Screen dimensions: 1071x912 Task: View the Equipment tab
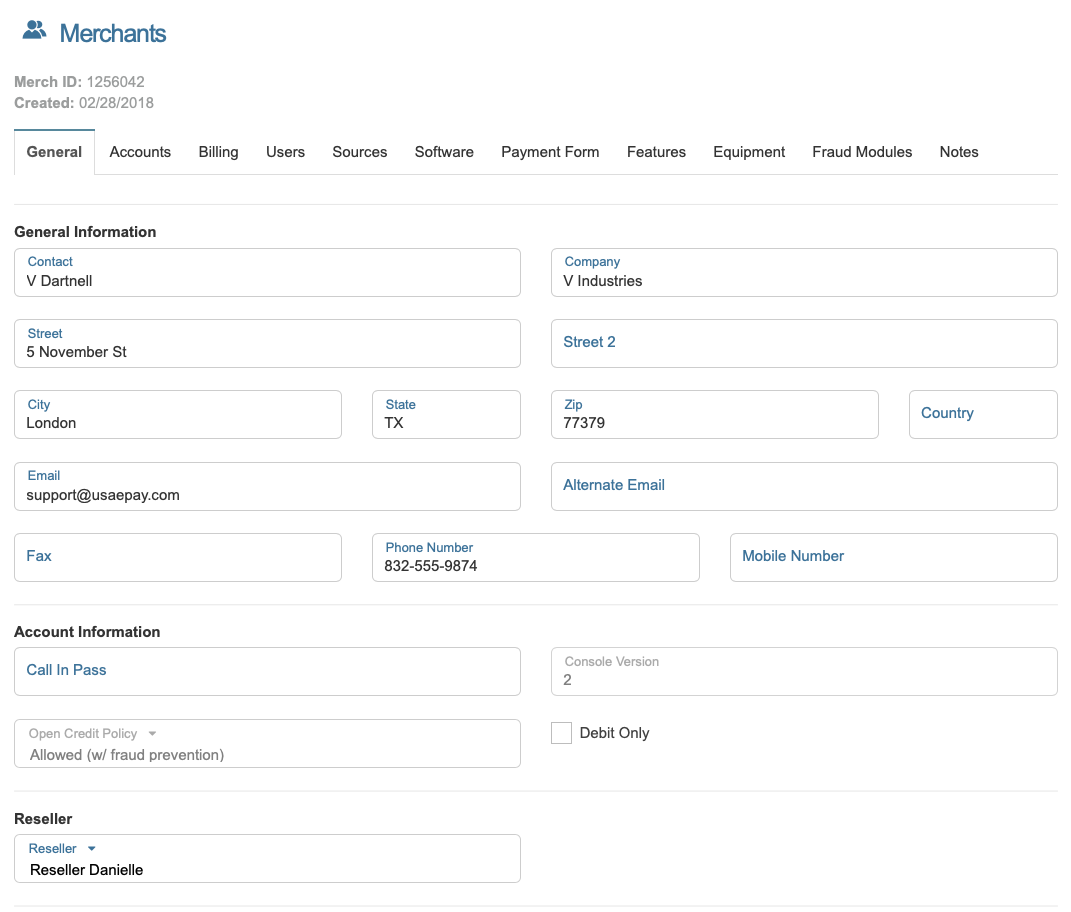pyautogui.click(x=749, y=152)
